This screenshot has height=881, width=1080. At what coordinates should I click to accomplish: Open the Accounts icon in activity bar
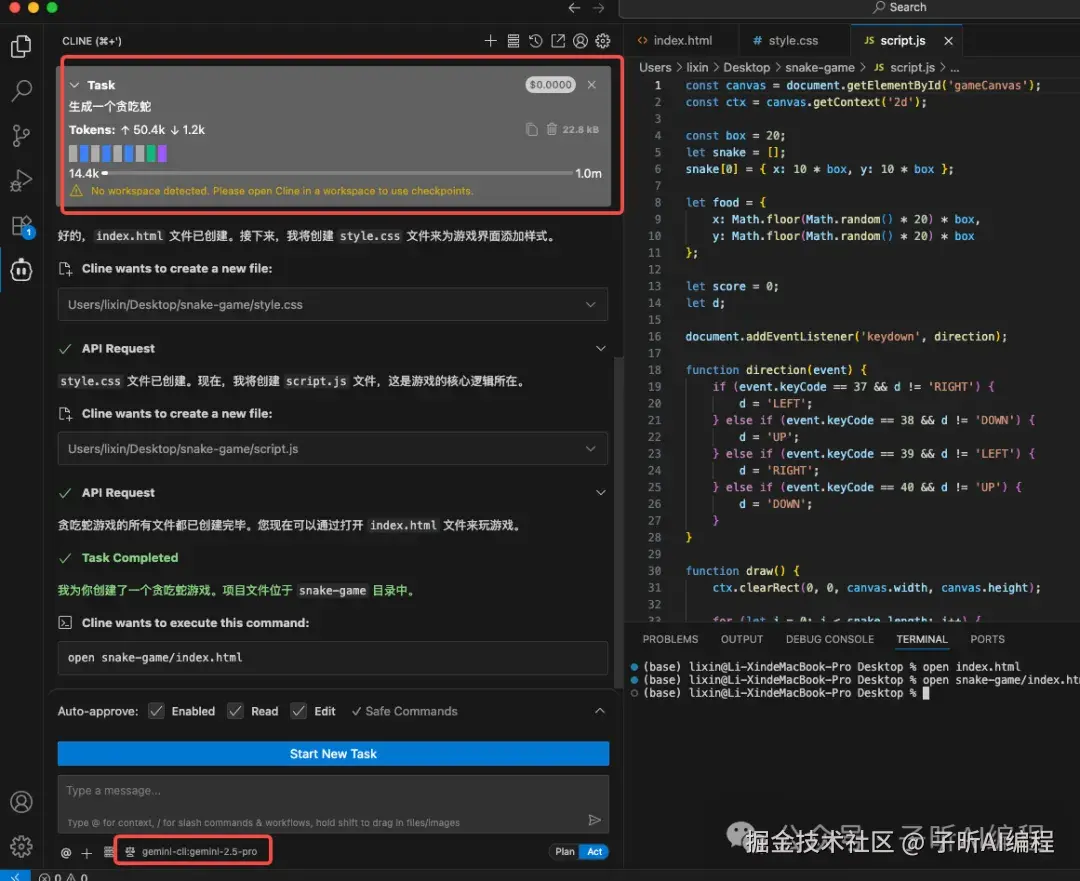coord(21,802)
